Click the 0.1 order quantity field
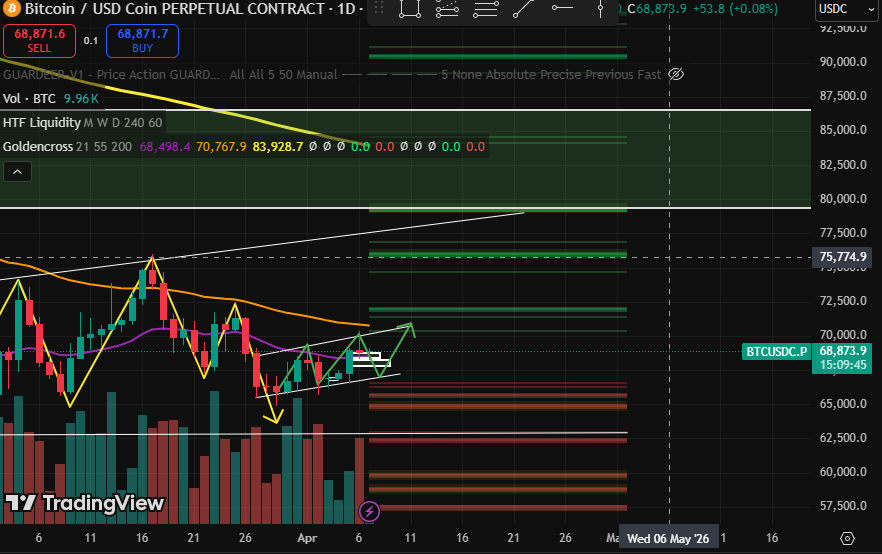Screen dimensions: 882x554 coord(91,40)
